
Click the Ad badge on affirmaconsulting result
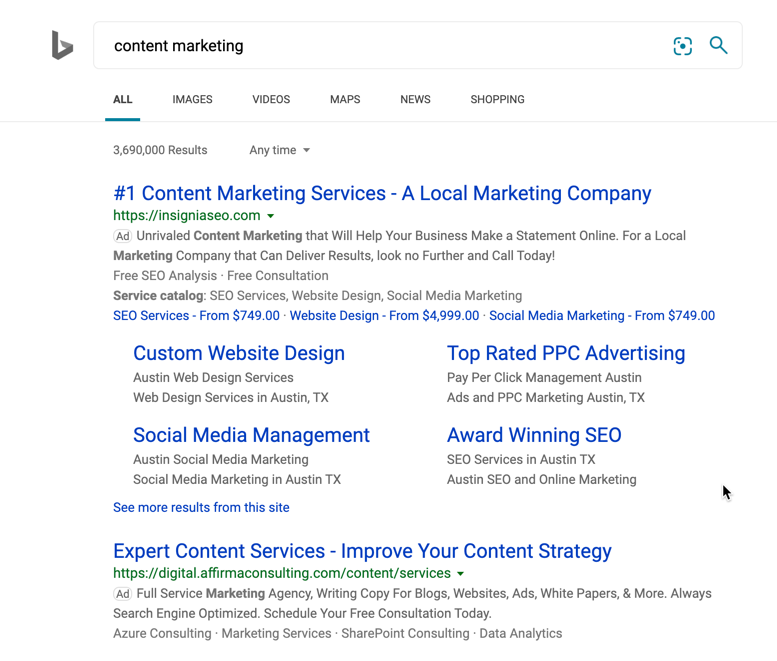click(x=122, y=594)
